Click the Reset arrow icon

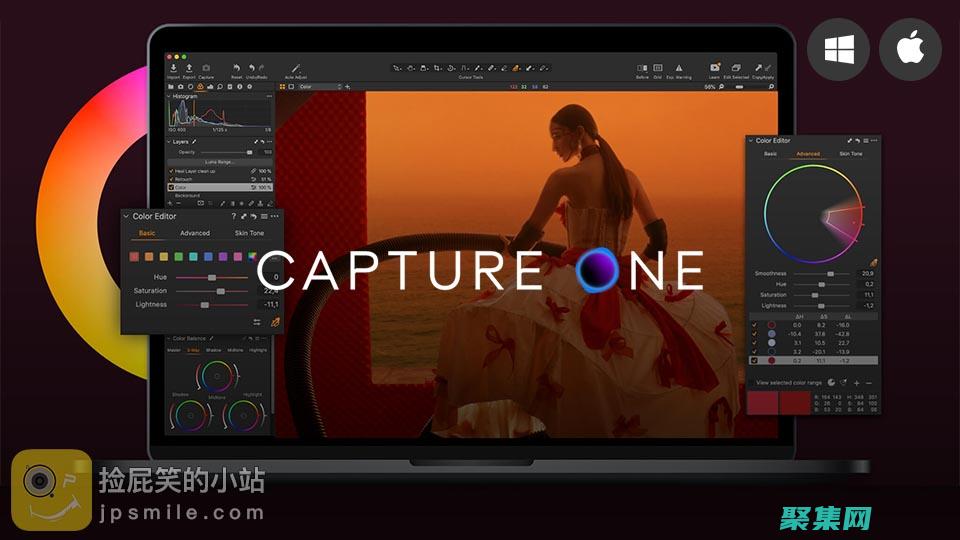[x=237, y=68]
